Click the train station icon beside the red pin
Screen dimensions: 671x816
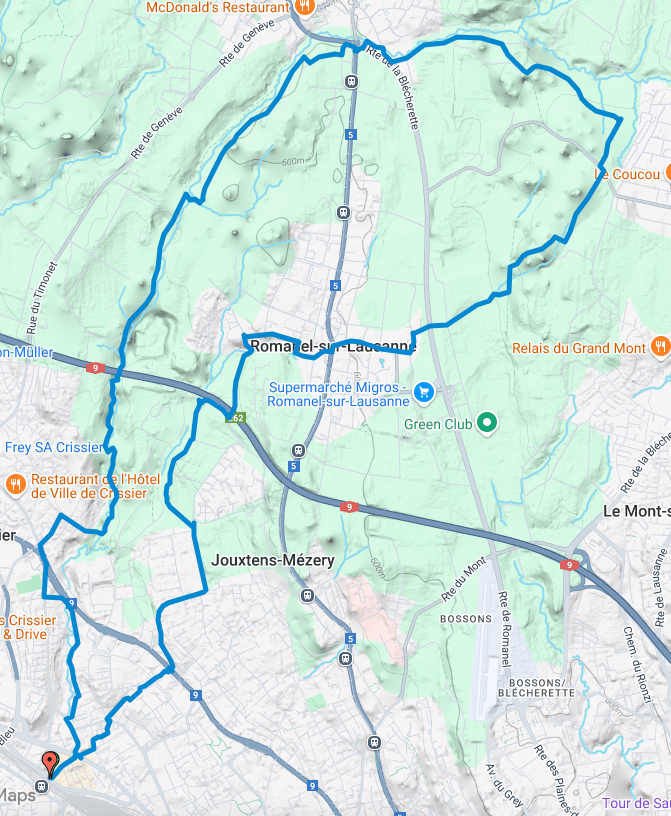point(42,786)
